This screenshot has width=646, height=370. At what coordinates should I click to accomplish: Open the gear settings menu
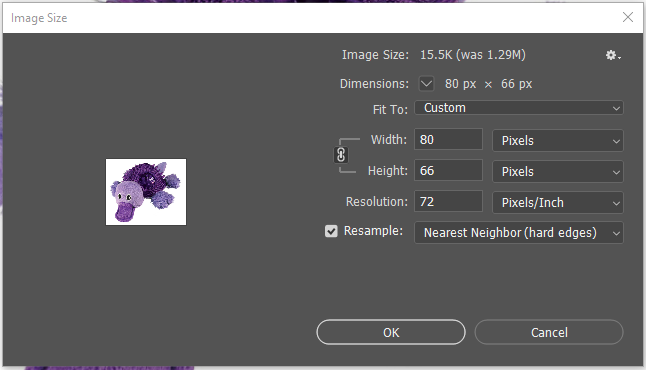tap(613, 55)
